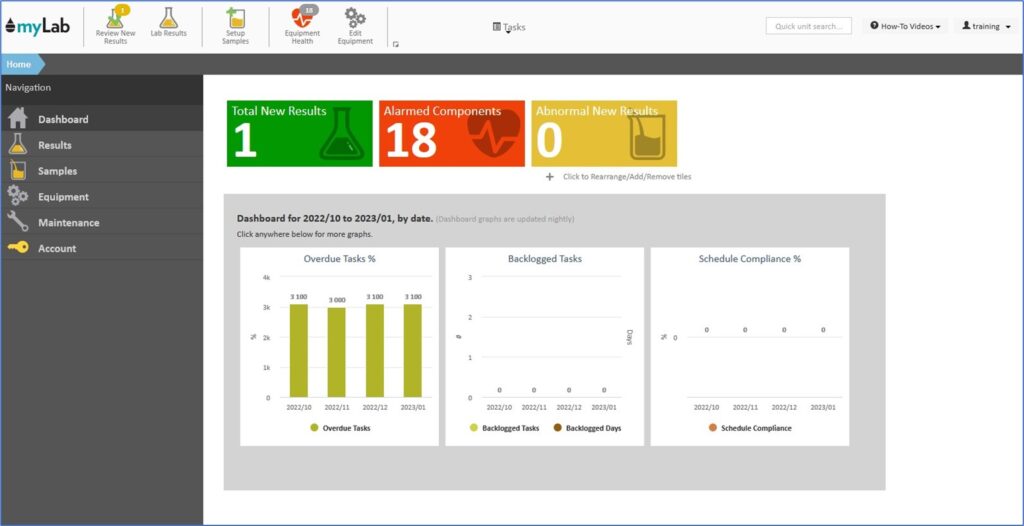The image size is (1024, 526).
Task: Click the Quick unit search field
Action: 808,26
